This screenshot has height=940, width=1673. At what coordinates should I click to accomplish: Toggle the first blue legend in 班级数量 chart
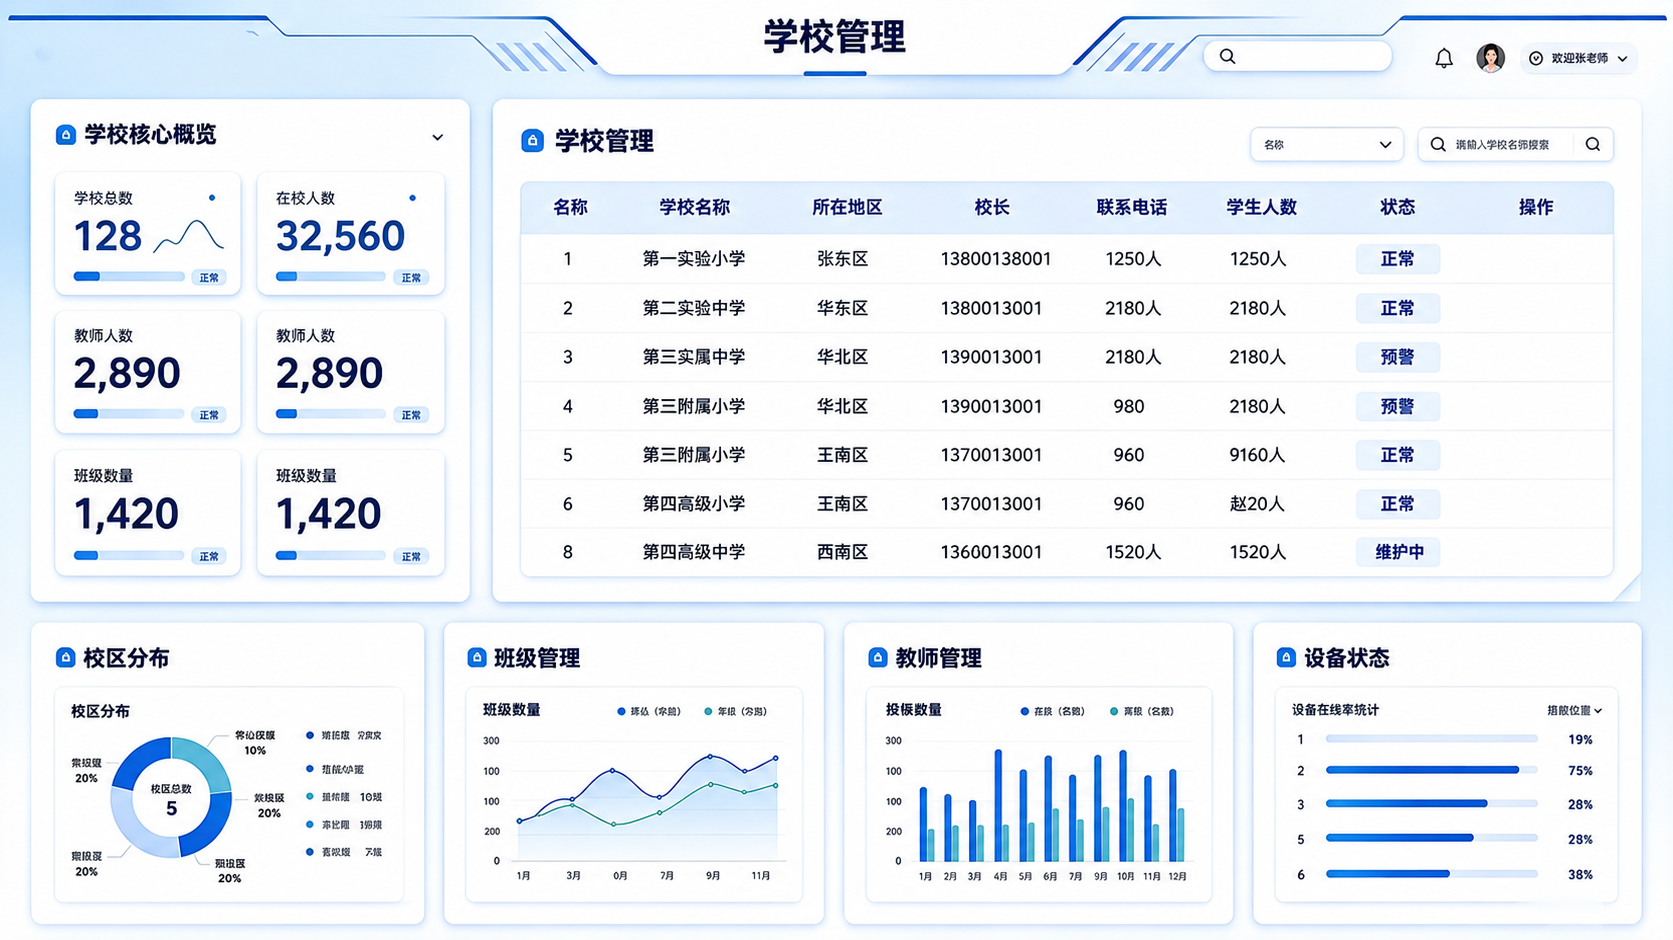point(649,712)
